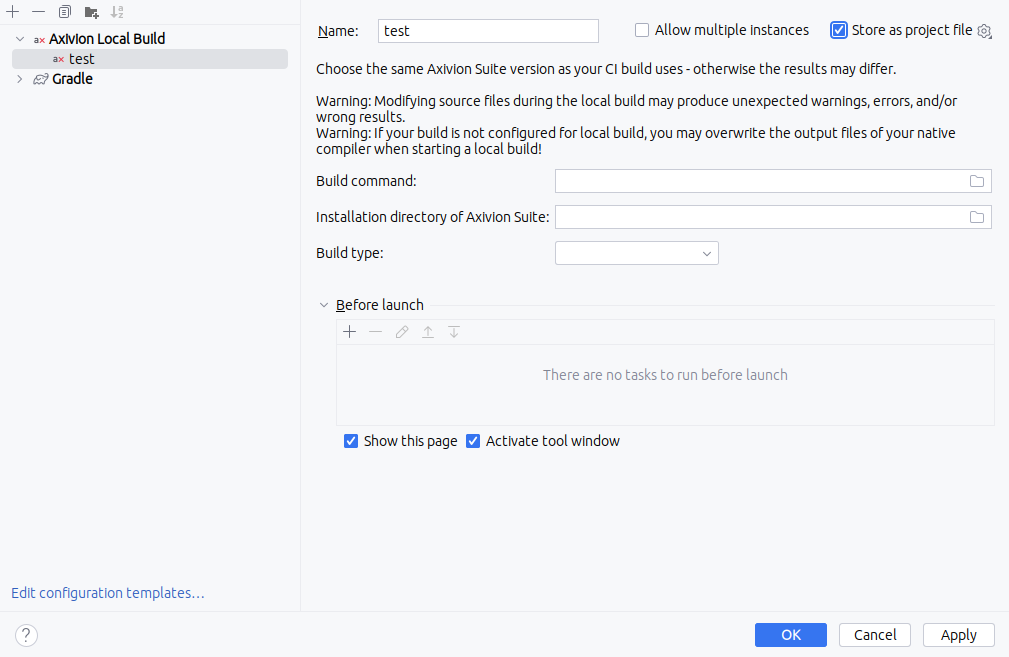This screenshot has height=657, width=1009.
Task: Create a new configuration folder
Action: pyautogui.click(x=91, y=12)
